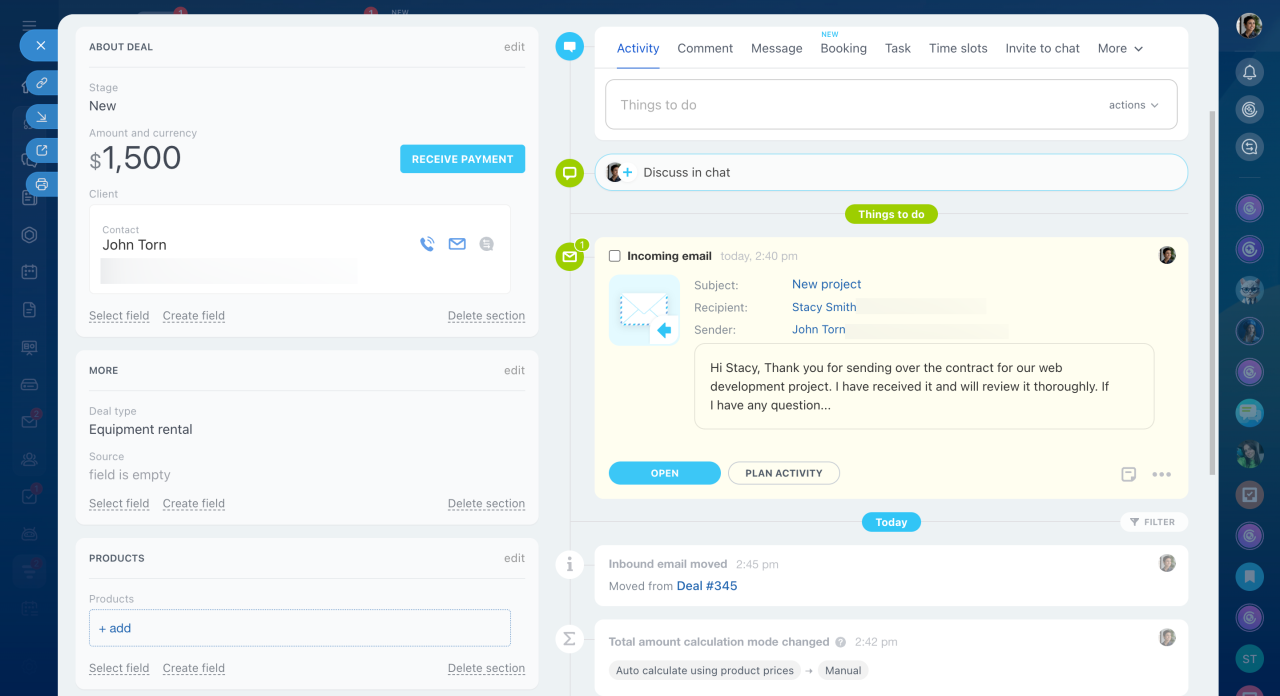1280x696 pixels.
Task: Click the Open button on the incoming email
Action: click(x=664, y=473)
